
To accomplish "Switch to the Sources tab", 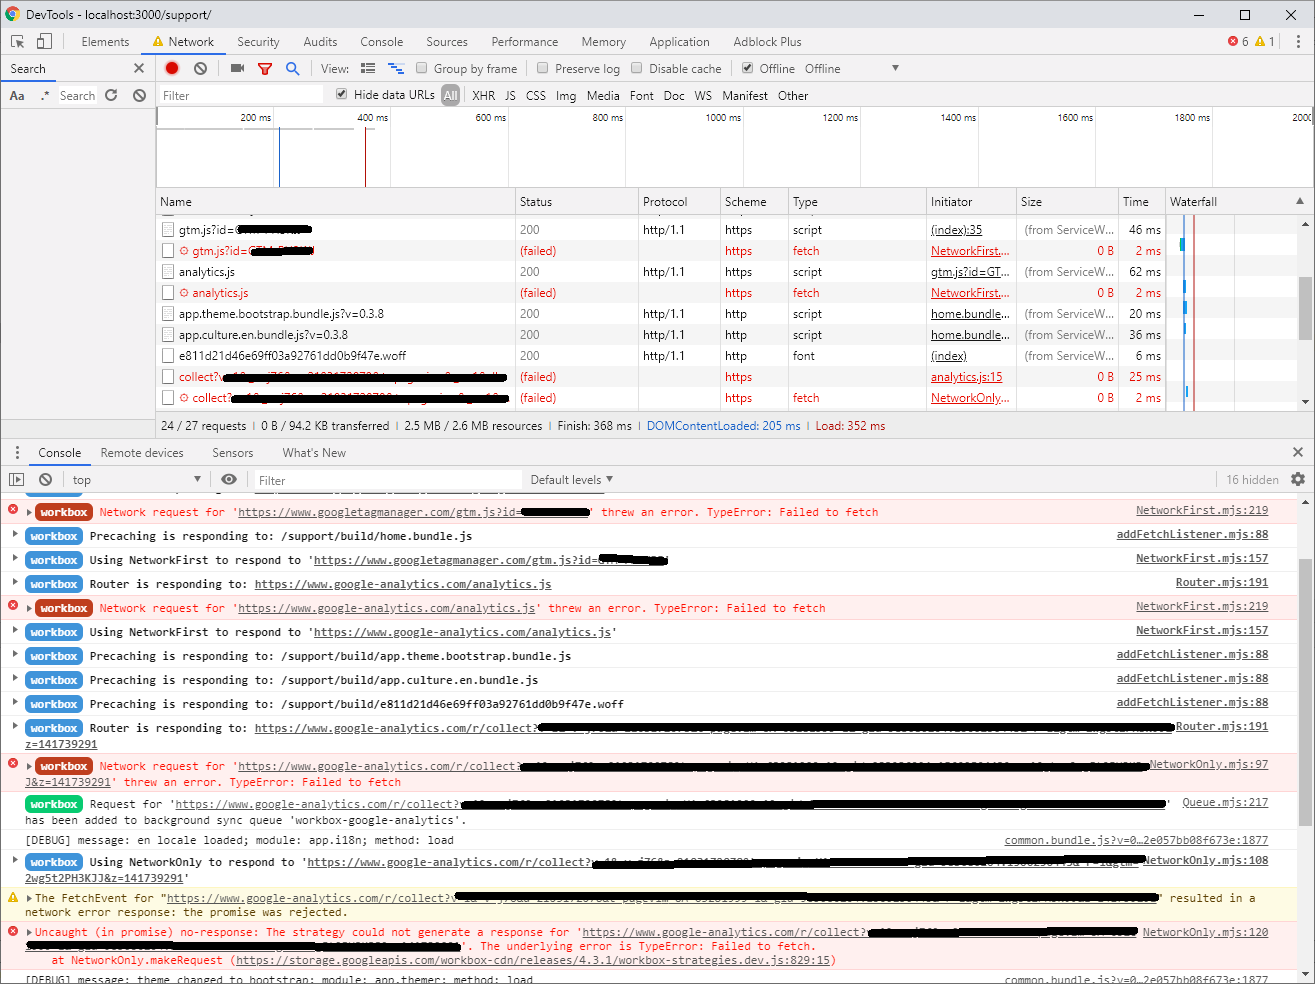I will tap(446, 41).
